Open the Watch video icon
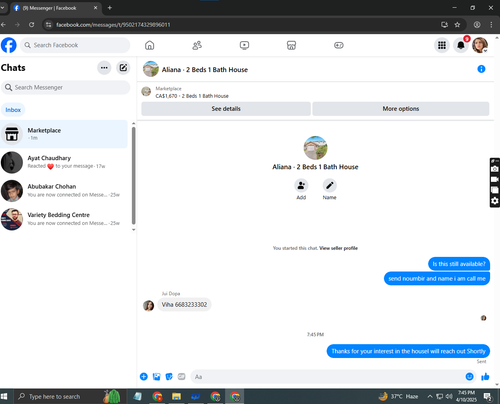Viewport: 500px width, 404px height. (x=244, y=45)
